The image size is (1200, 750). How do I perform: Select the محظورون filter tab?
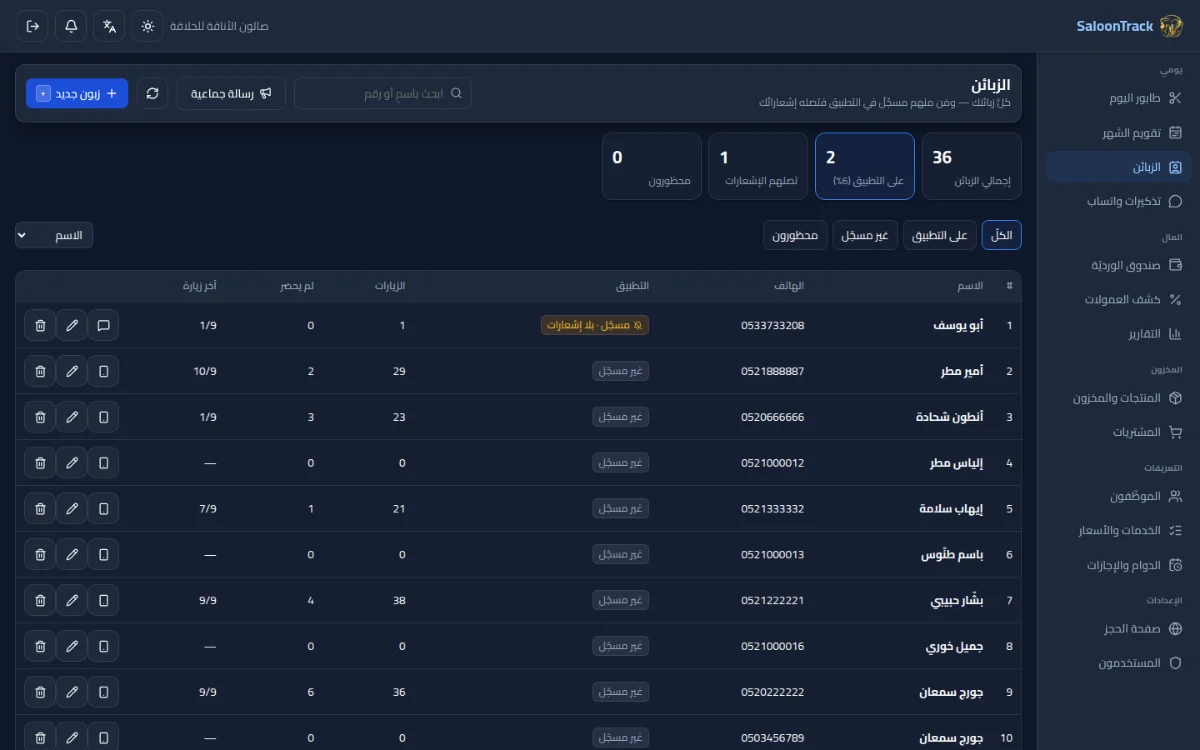click(795, 235)
